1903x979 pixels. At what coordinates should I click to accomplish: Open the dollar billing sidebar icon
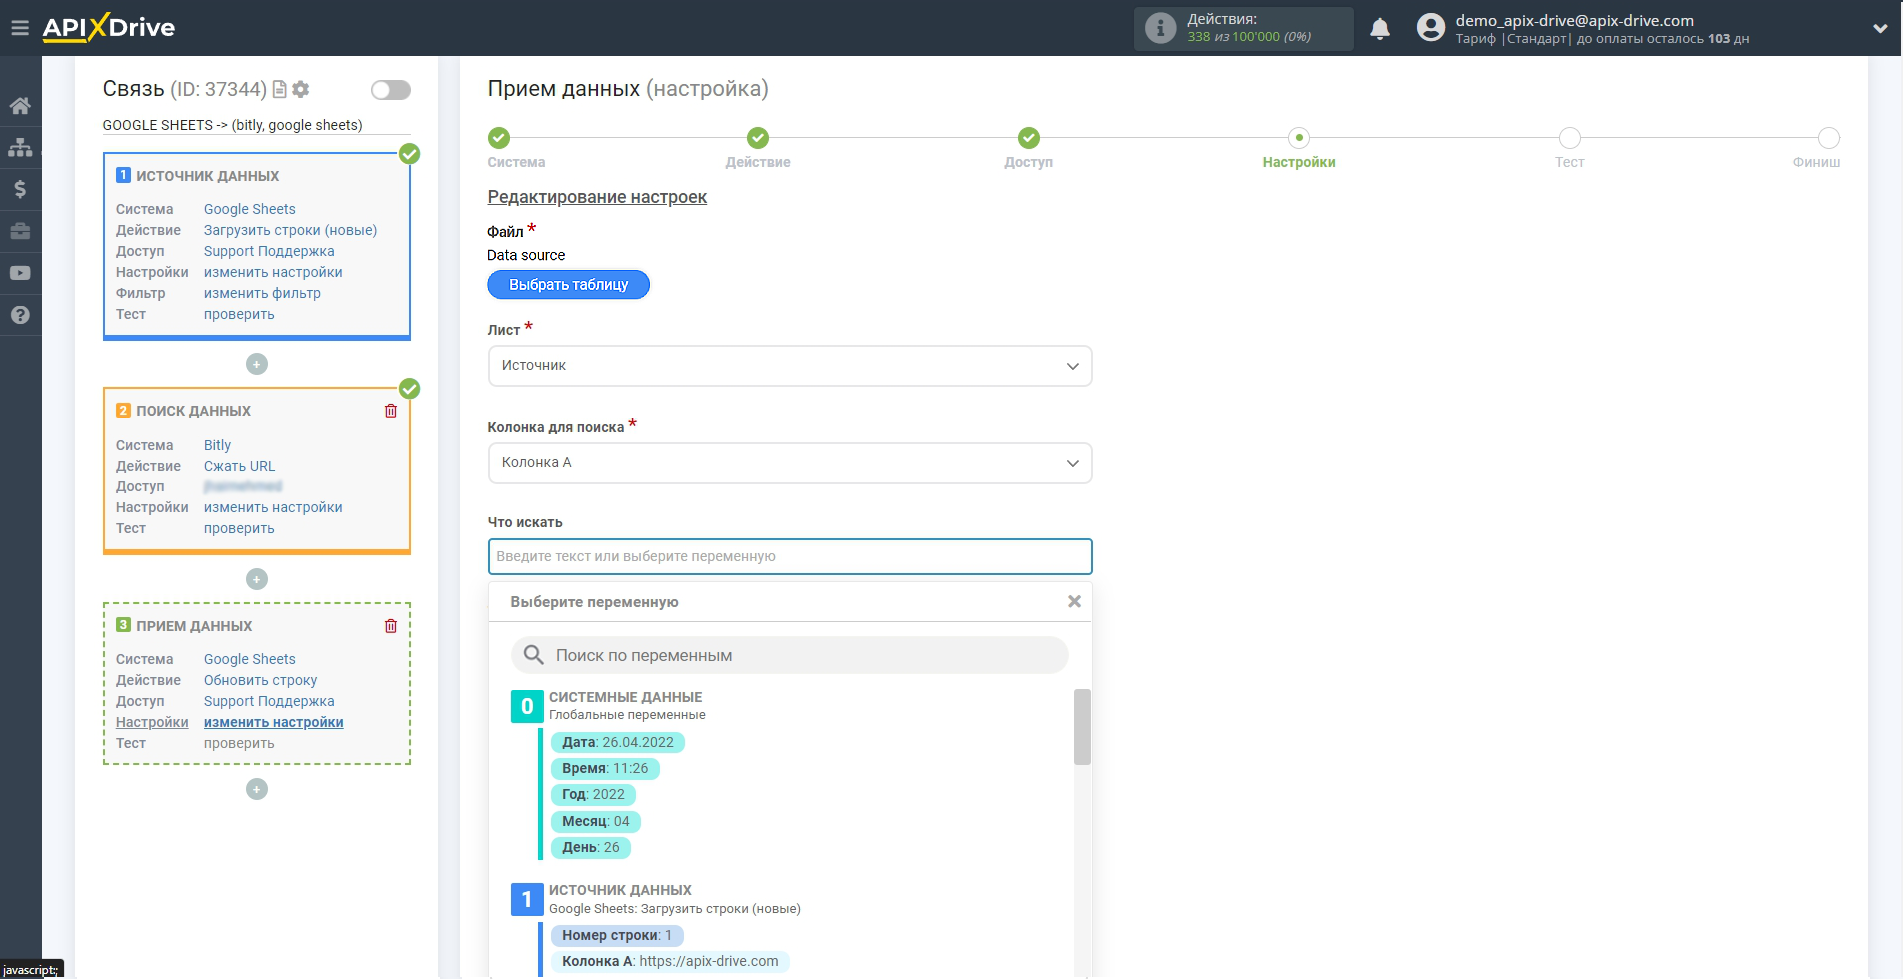click(20, 189)
